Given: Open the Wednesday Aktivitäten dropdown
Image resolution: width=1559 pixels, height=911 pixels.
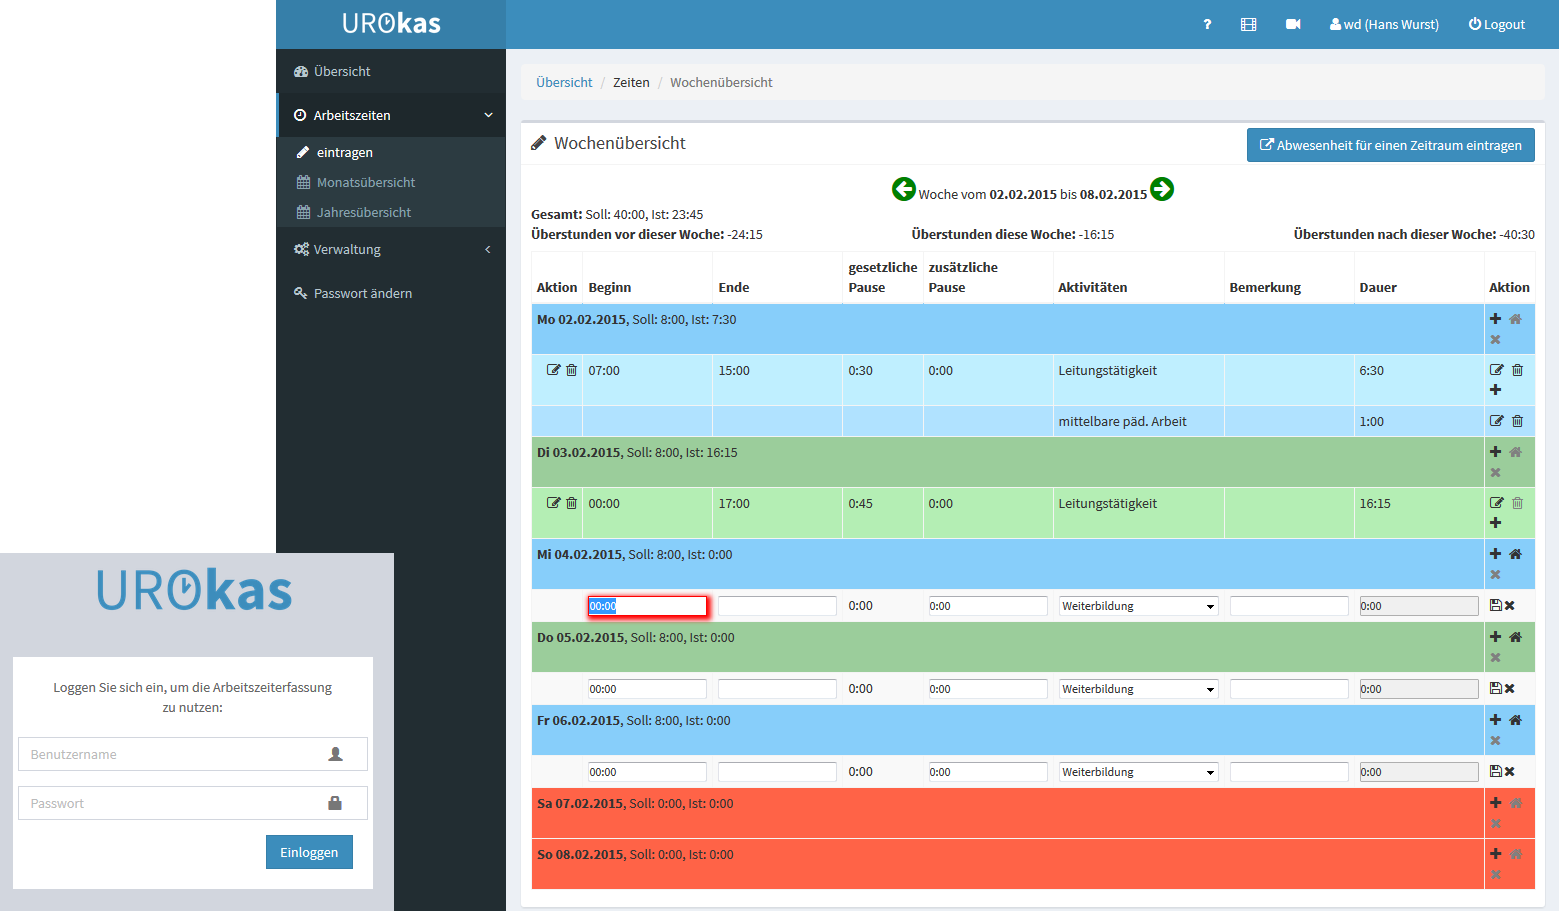Looking at the screenshot, I should coord(1138,606).
